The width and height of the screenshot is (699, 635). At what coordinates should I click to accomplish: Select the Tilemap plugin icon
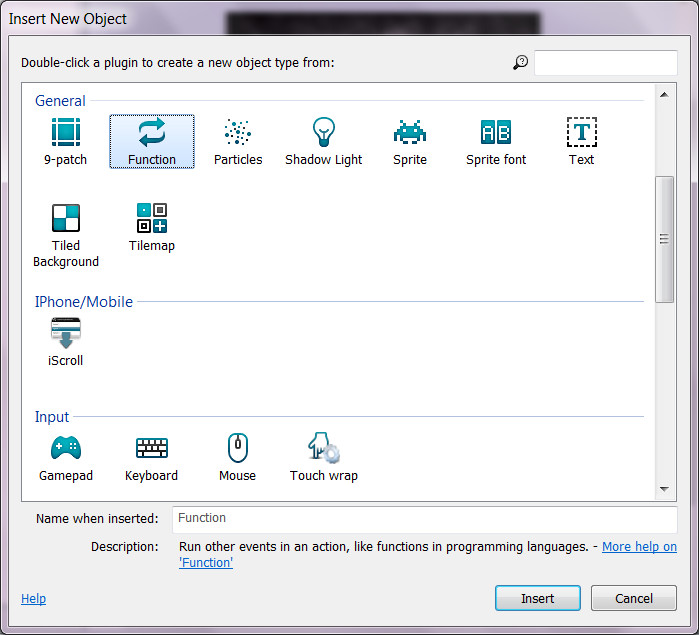click(x=152, y=219)
